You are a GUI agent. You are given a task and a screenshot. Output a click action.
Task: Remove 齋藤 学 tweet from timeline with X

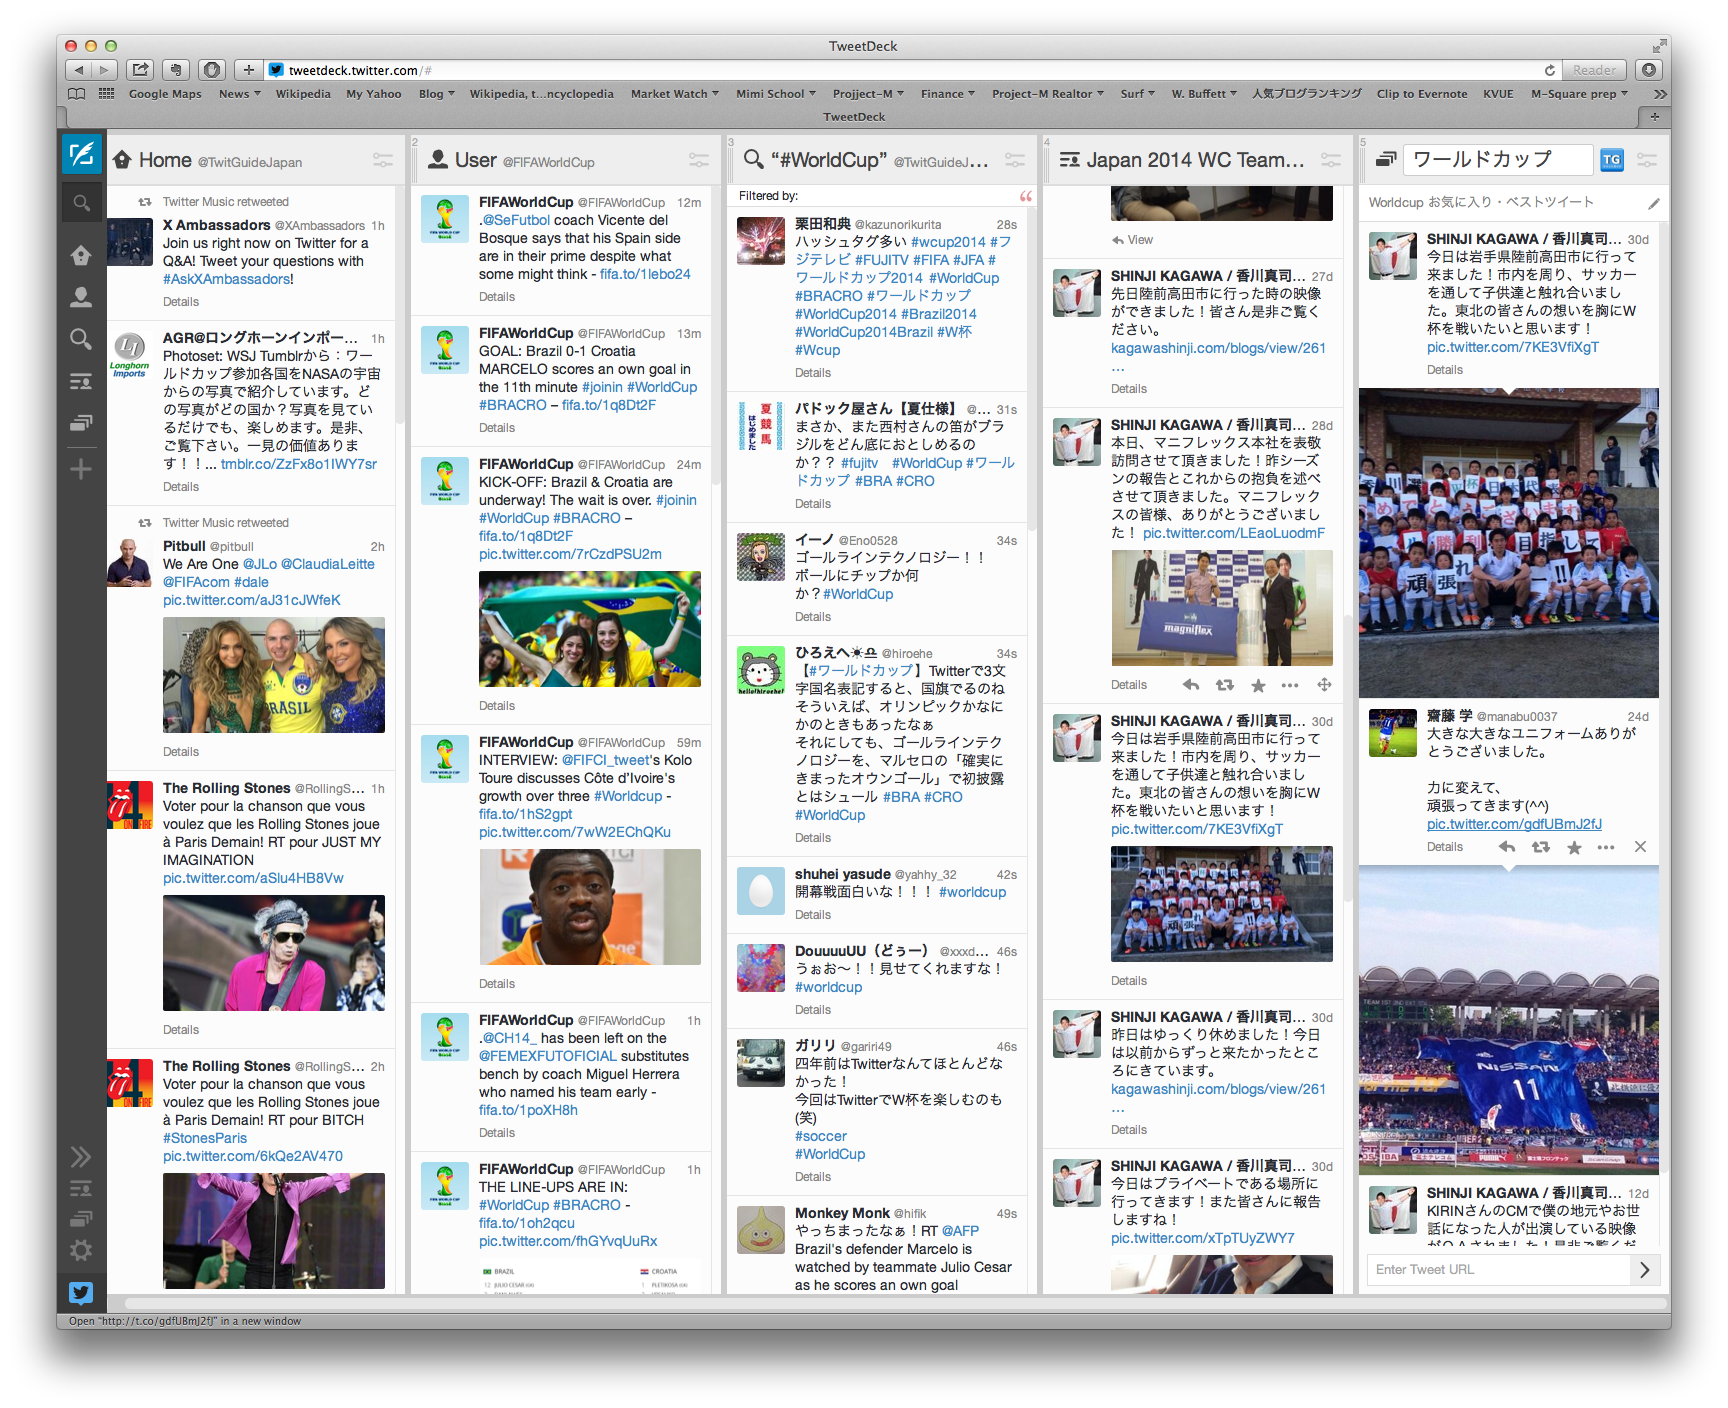[x=1640, y=847]
